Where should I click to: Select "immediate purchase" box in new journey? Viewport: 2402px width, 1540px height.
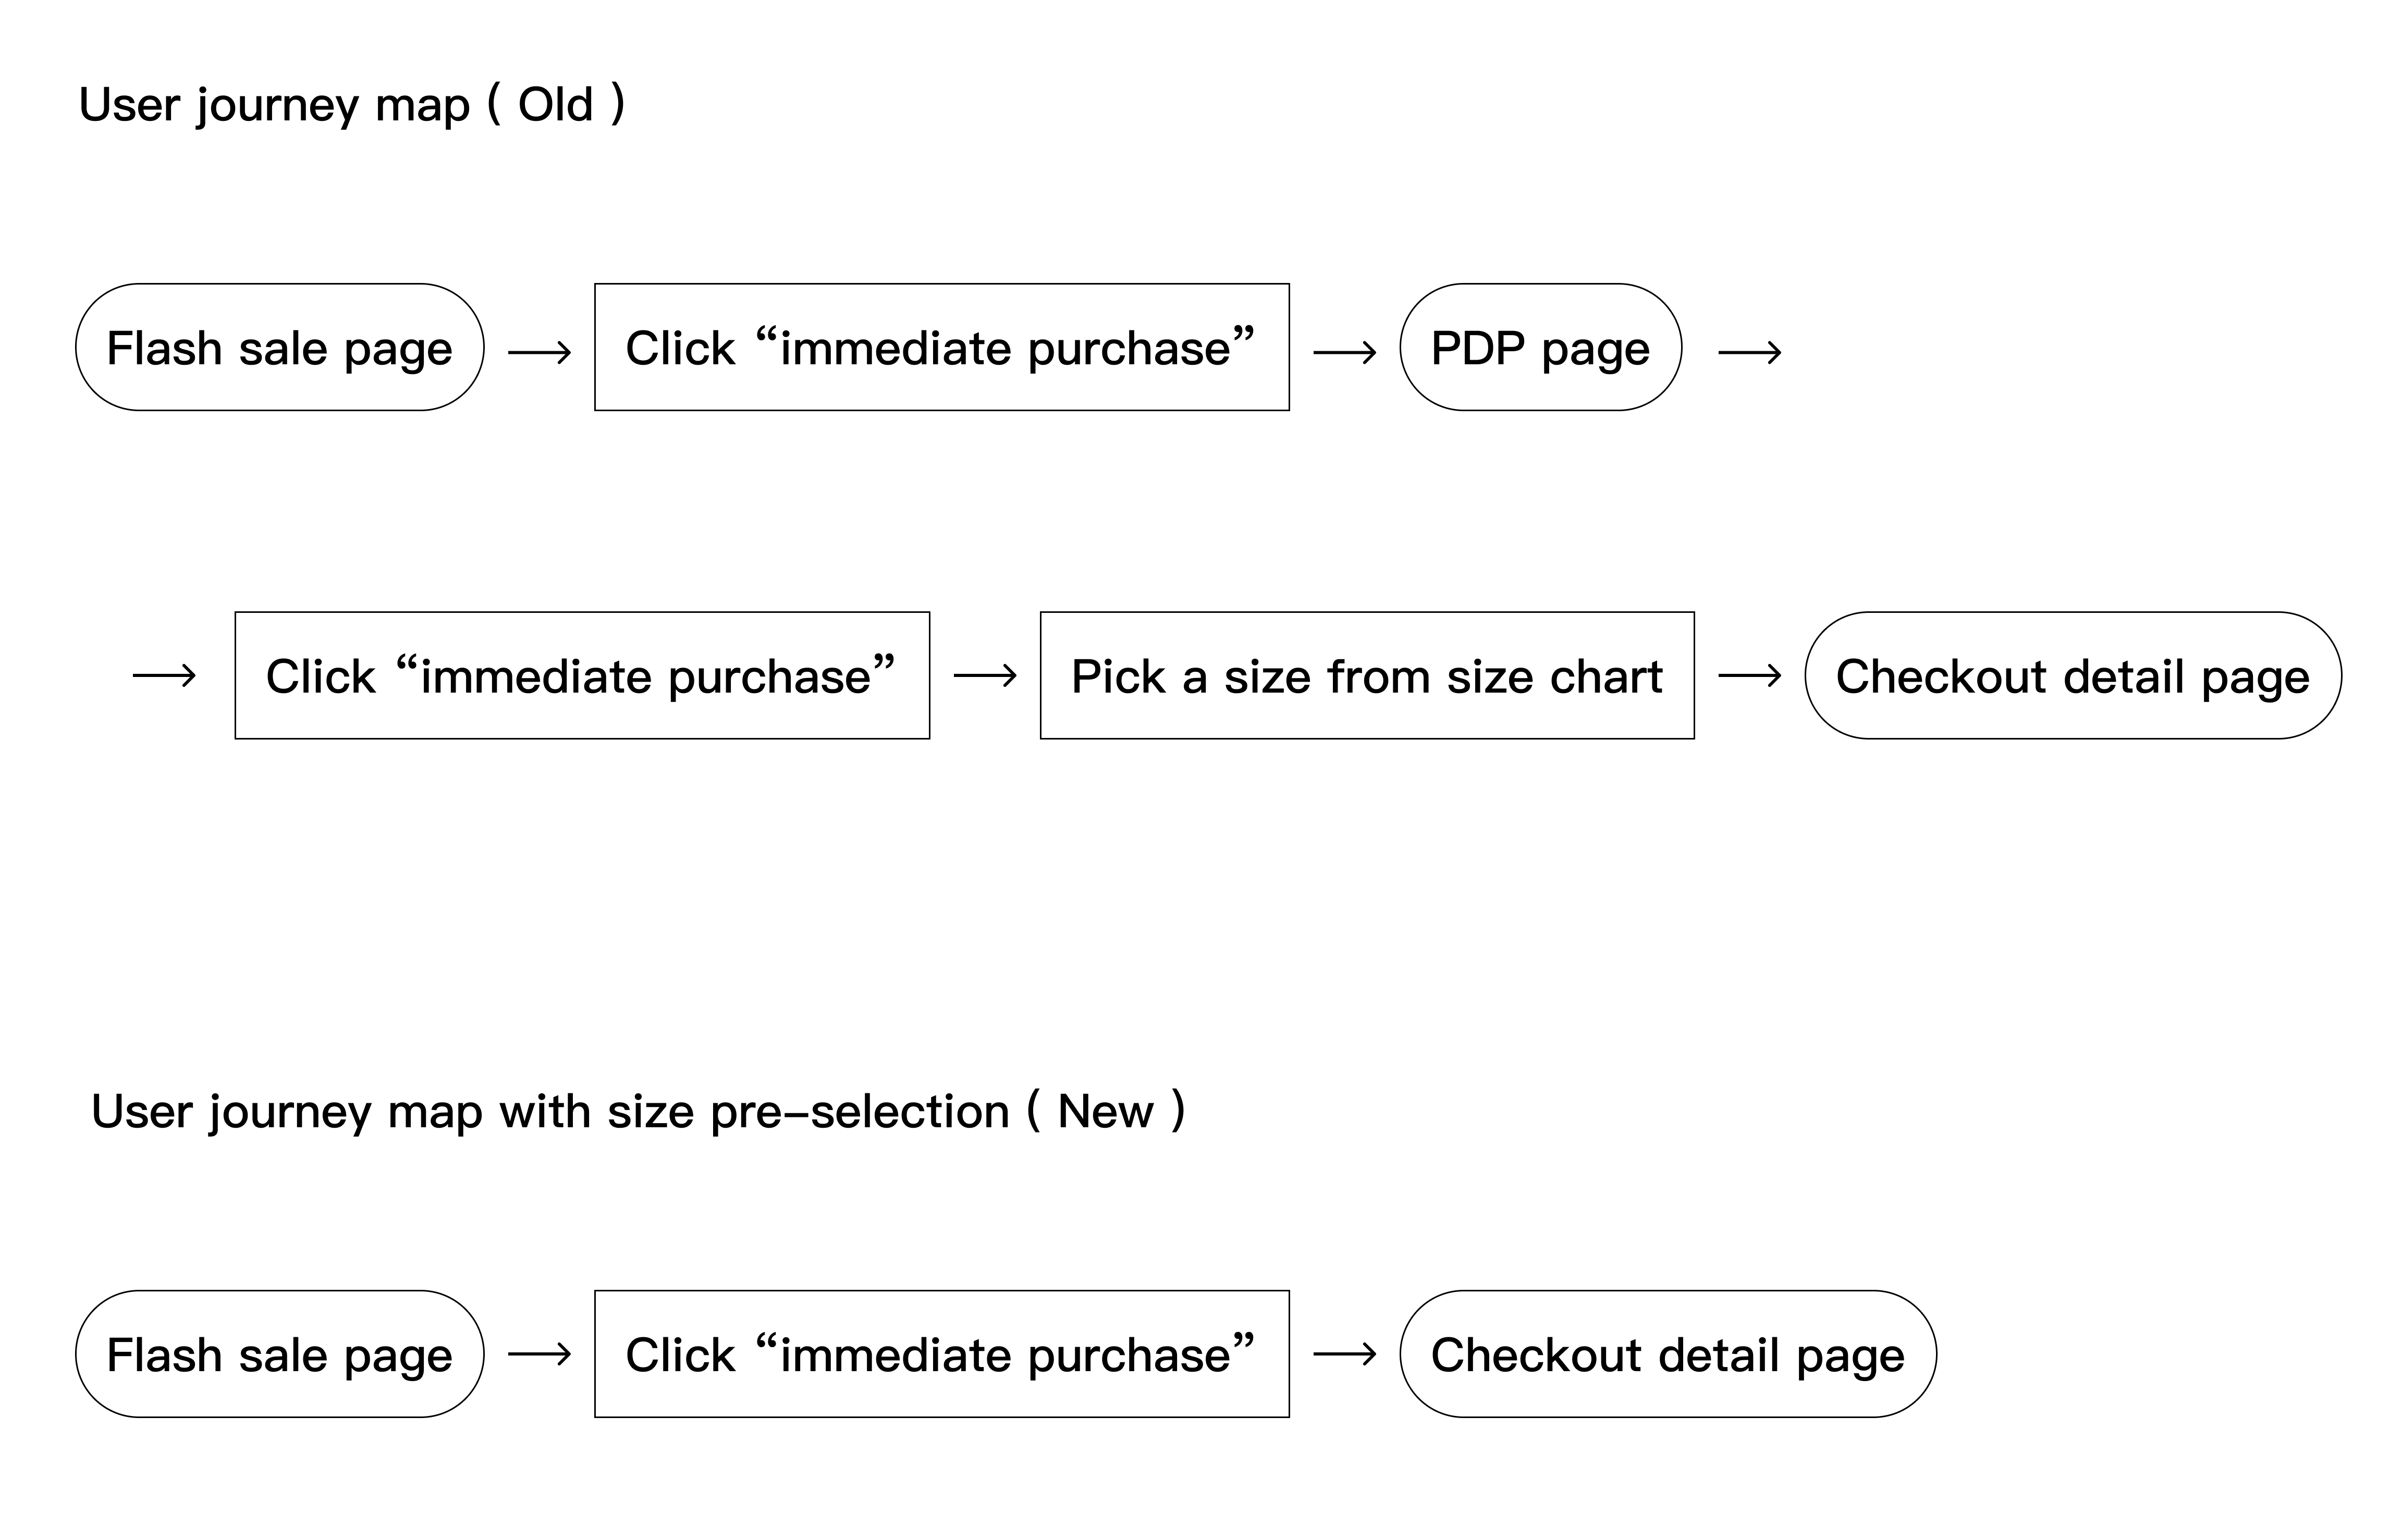(x=941, y=1354)
